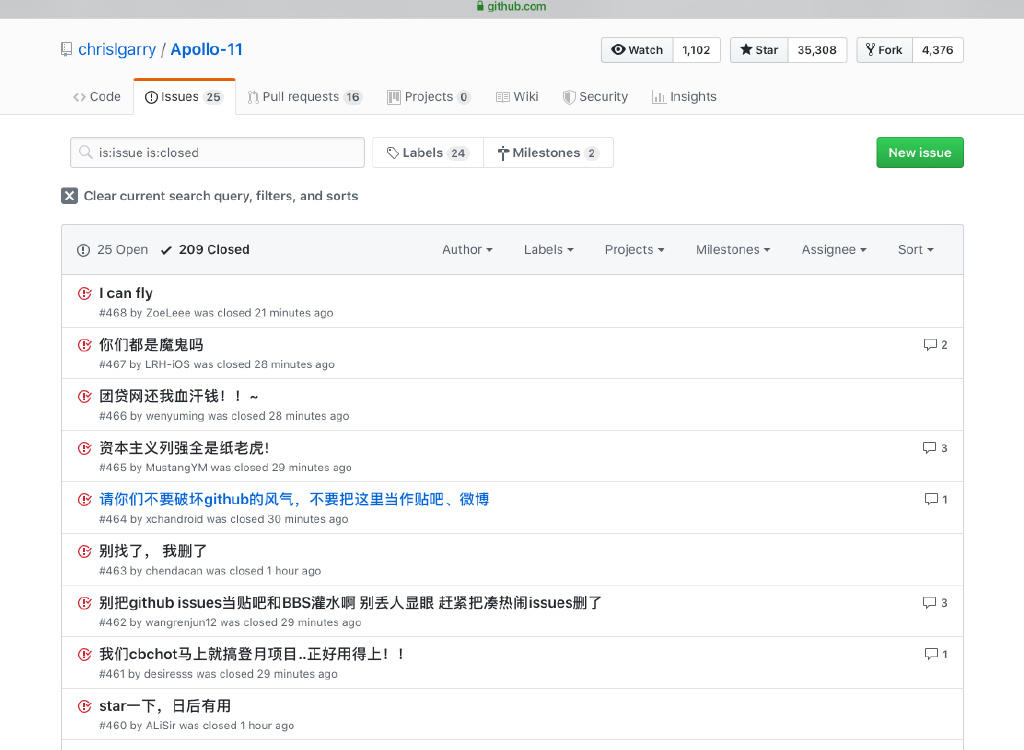Open the chrislgarry profile link
Image resolution: width=1024 pixels, height=750 pixels.
tap(117, 50)
